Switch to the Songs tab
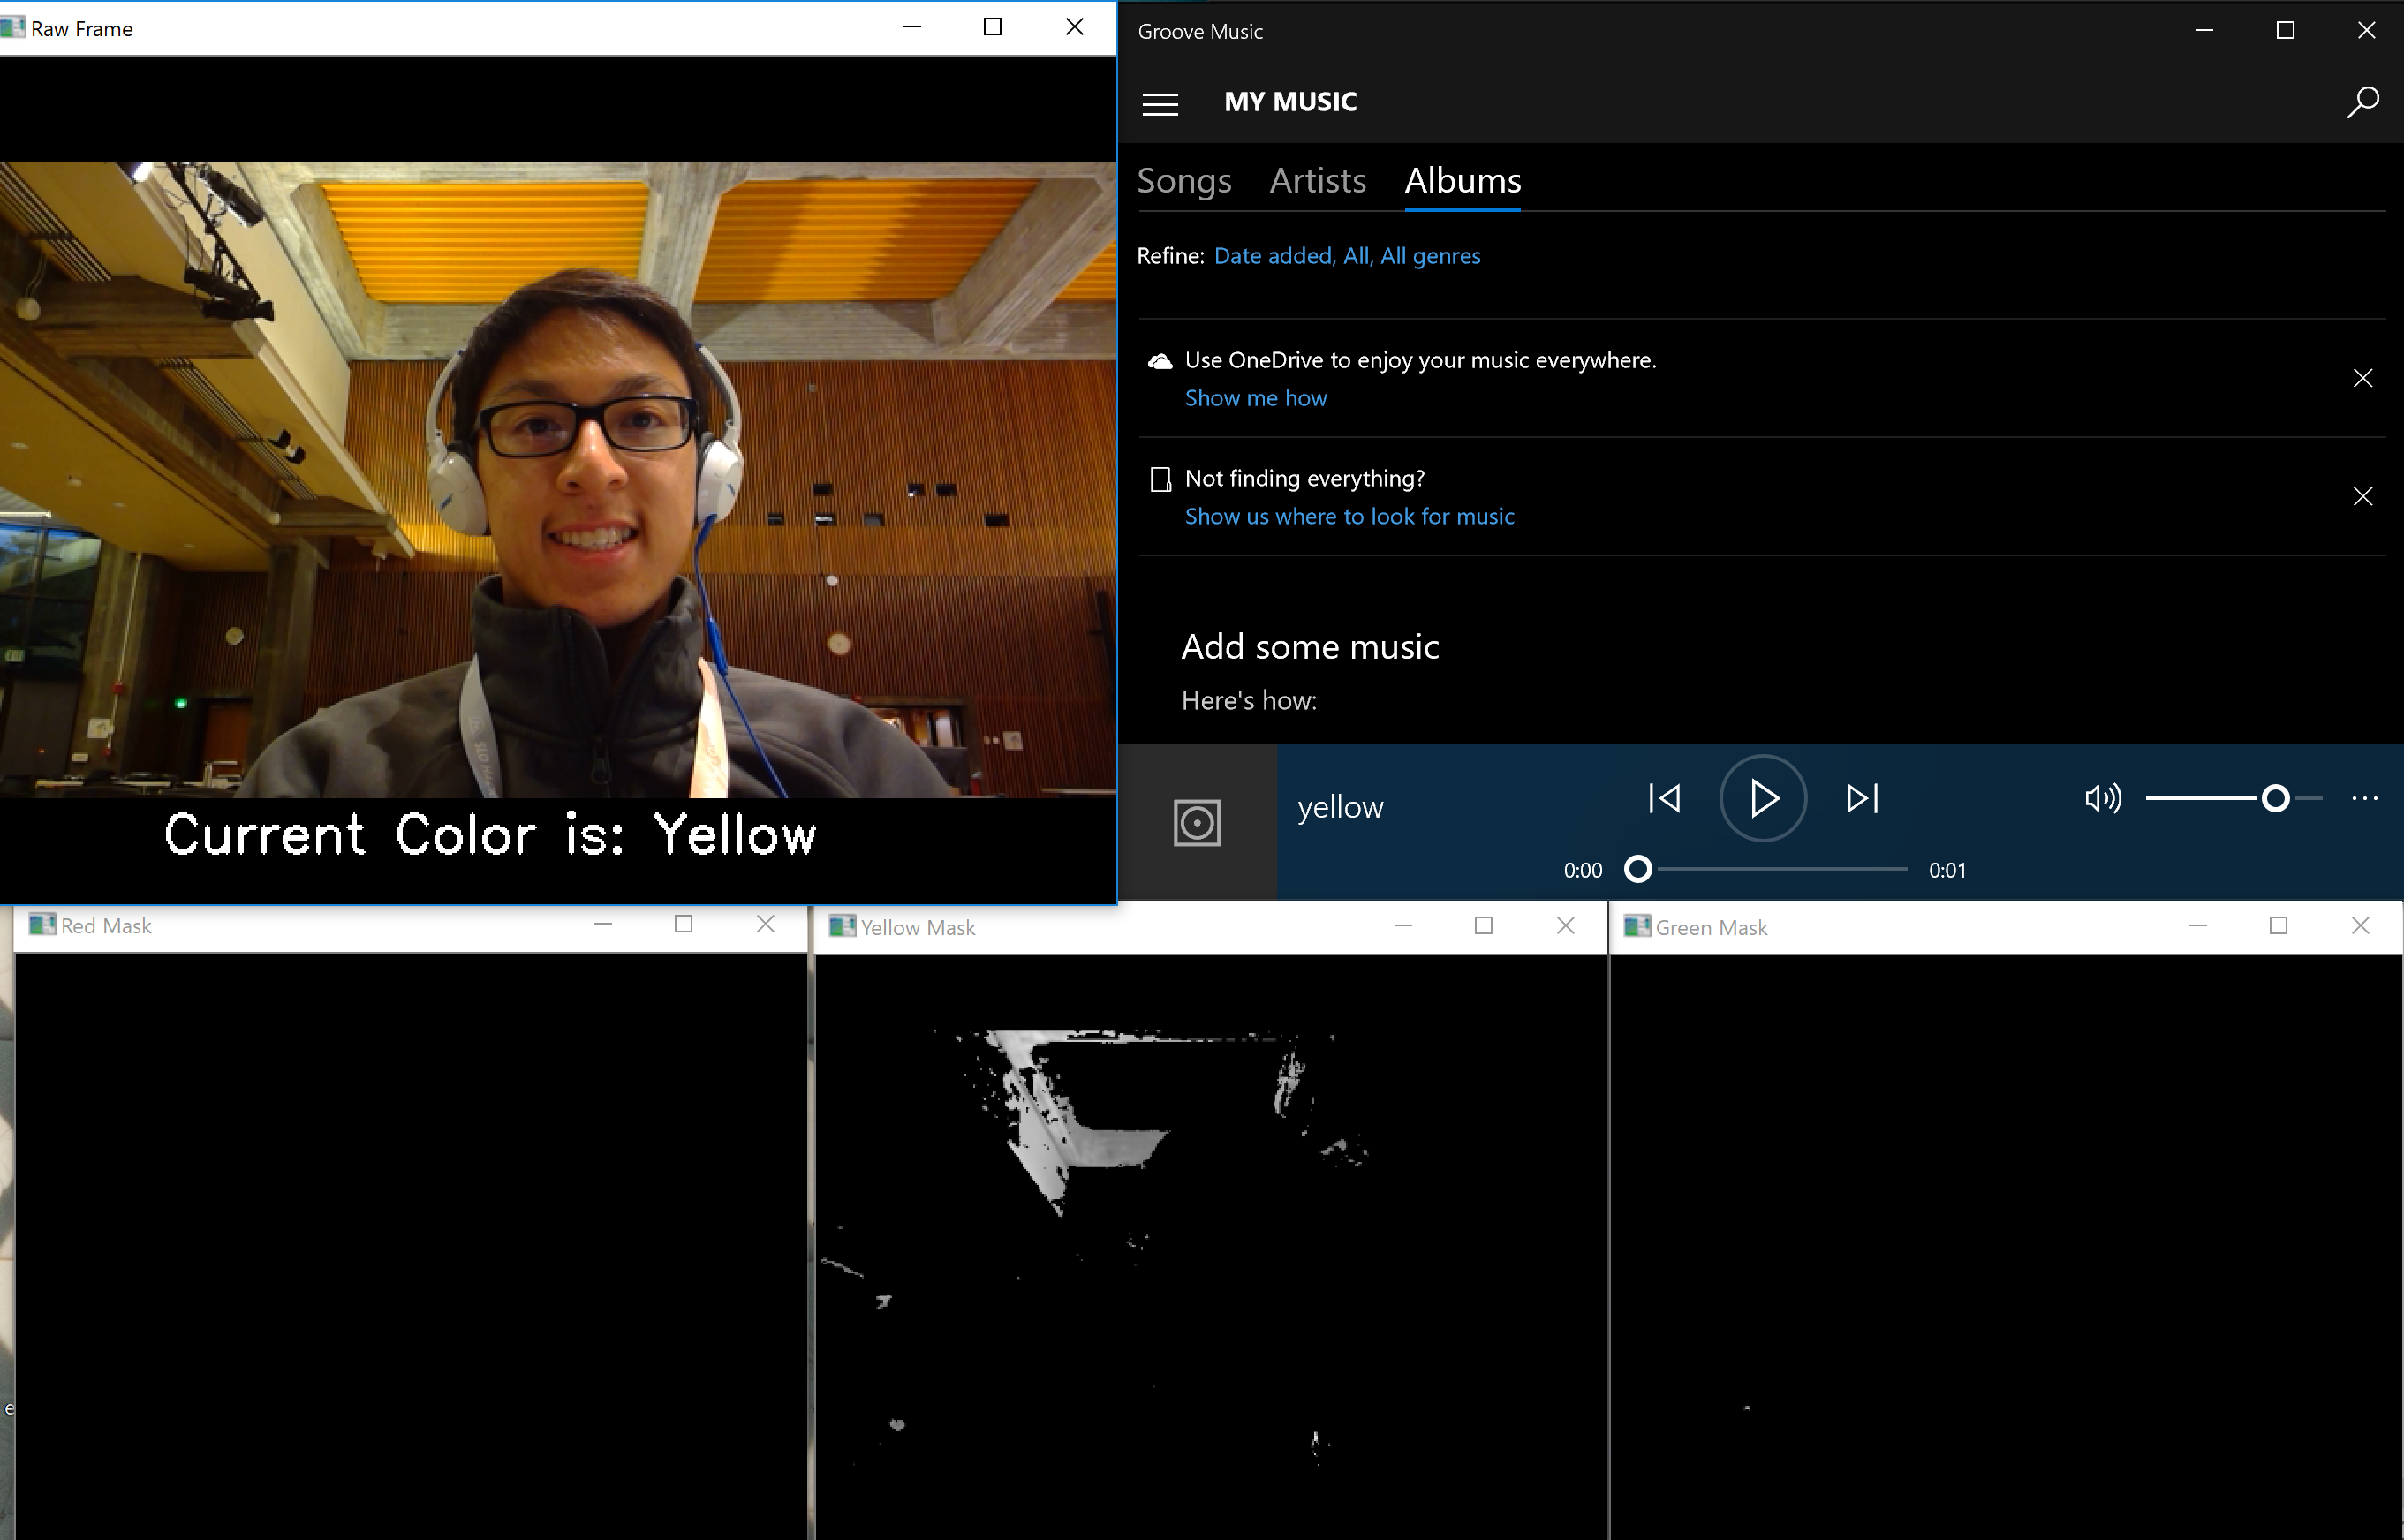The width and height of the screenshot is (2404, 1540). click(1184, 181)
